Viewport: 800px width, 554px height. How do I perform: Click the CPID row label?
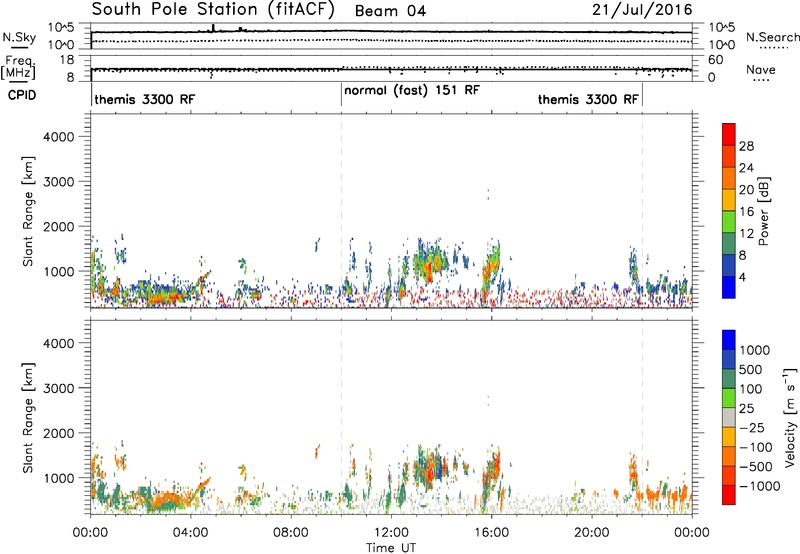[22, 95]
